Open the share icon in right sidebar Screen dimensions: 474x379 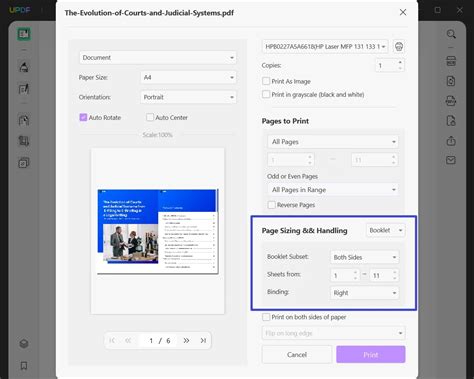pyautogui.click(x=451, y=141)
